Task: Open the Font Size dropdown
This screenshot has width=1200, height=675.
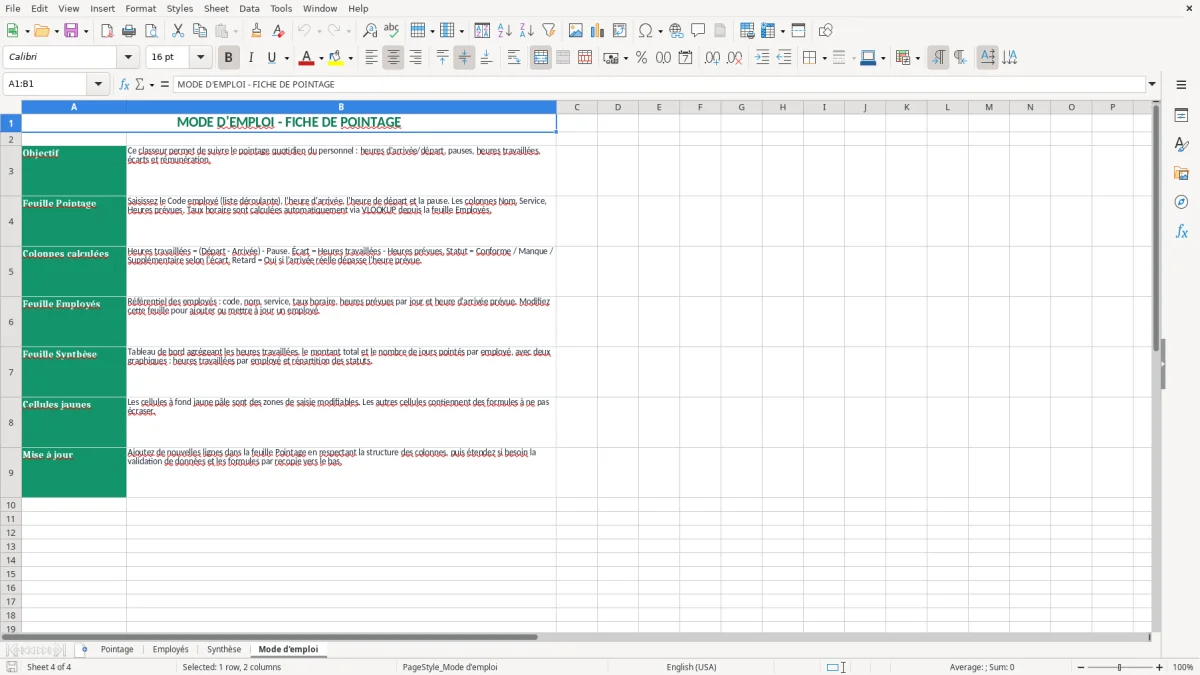Action: coord(201,58)
